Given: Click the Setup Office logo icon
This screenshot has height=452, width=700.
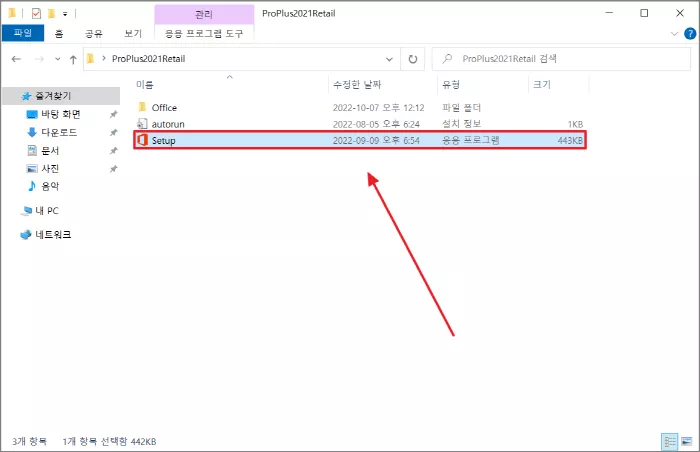Looking at the screenshot, I should (142, 140).
